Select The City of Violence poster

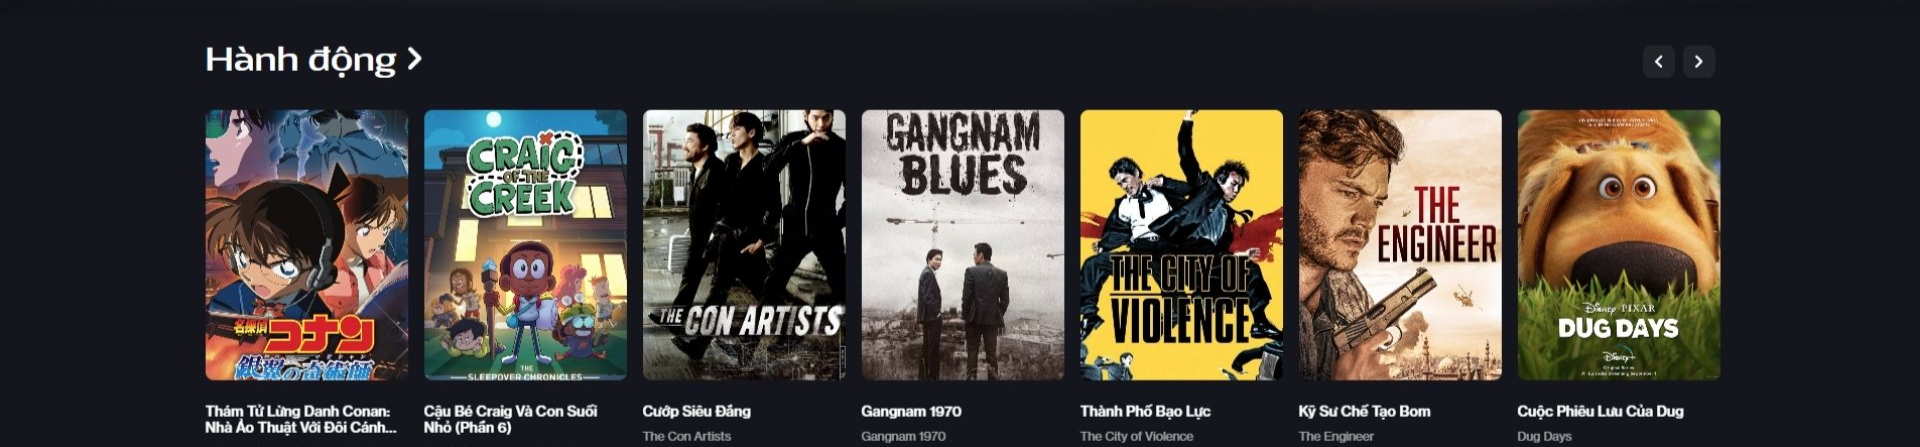(1181, 245)
